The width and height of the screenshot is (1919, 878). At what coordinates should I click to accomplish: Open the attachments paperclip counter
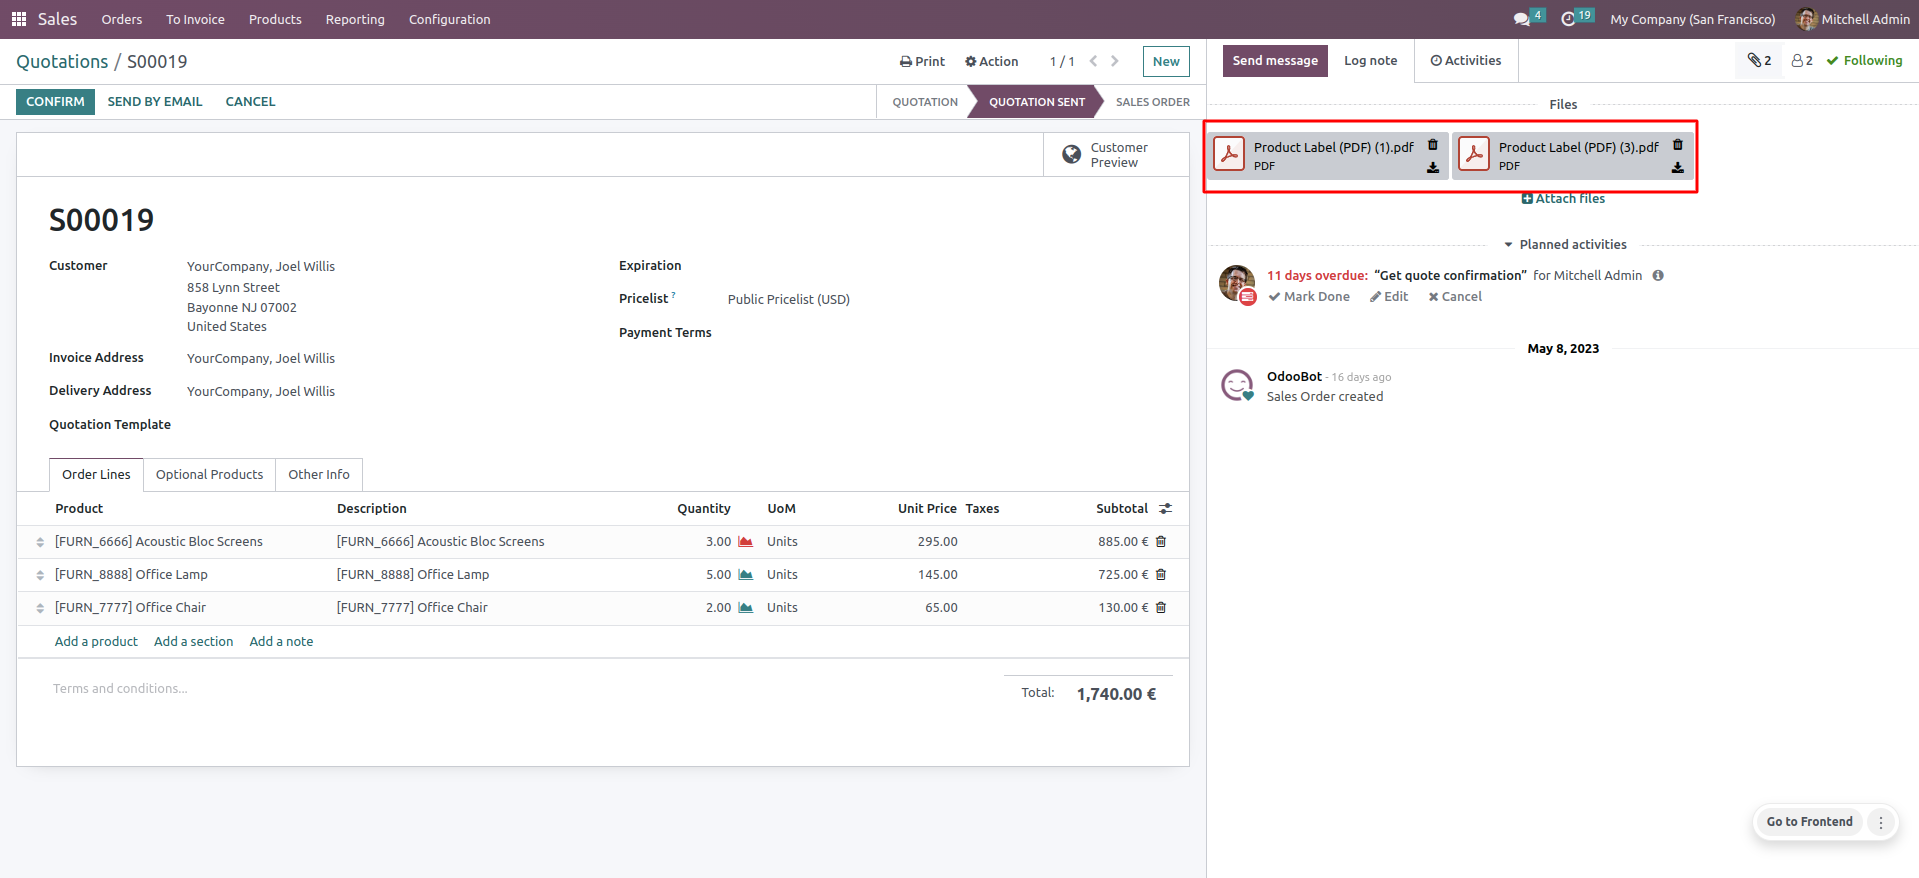(1759, 61)
